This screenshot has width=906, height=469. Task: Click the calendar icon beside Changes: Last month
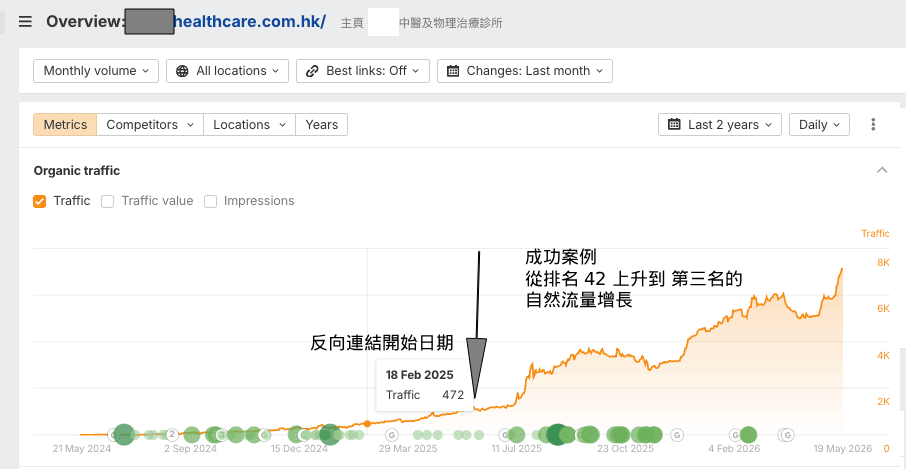(x=454, y=71)
